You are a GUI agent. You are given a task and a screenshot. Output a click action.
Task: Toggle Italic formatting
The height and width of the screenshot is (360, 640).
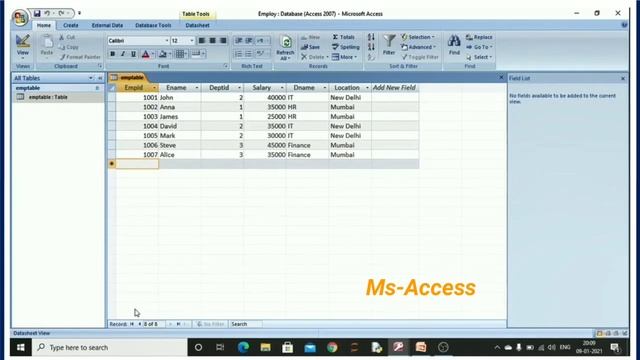click(x=123, y=54)
